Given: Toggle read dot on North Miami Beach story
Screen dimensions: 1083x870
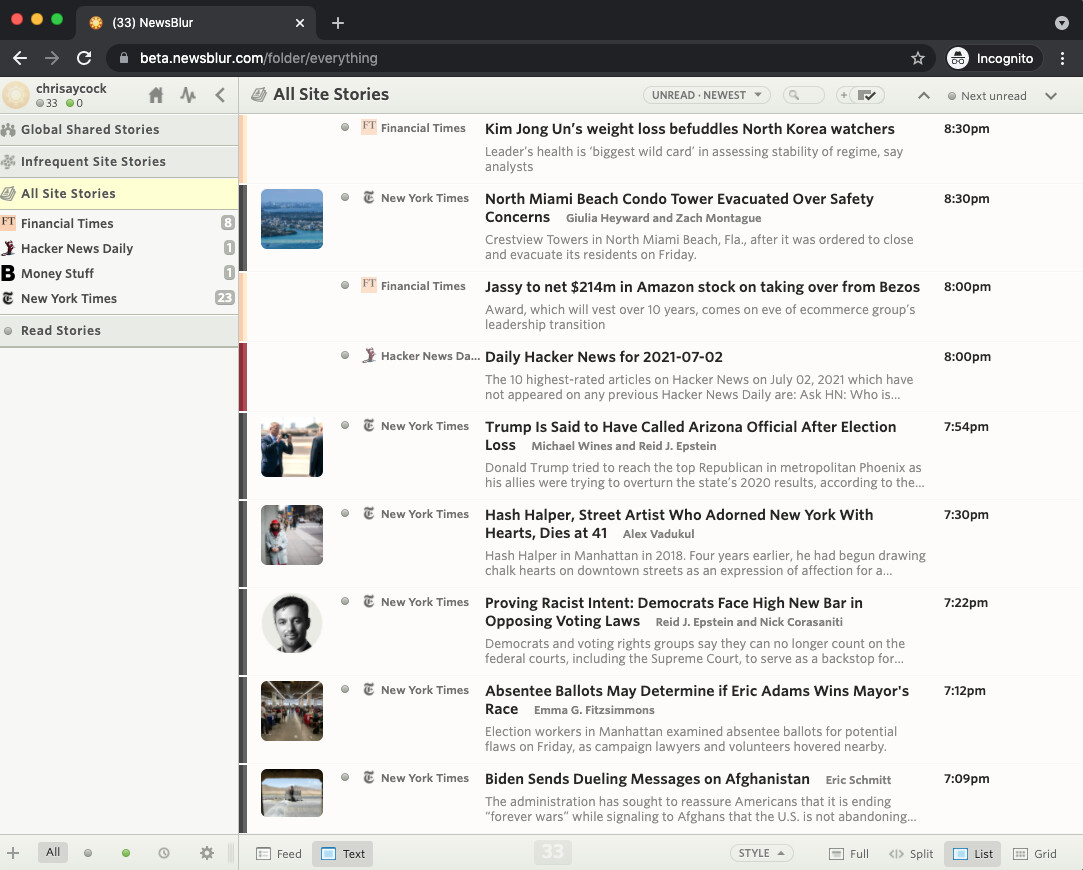Looking at the screenshot, I should coord(345,197).
